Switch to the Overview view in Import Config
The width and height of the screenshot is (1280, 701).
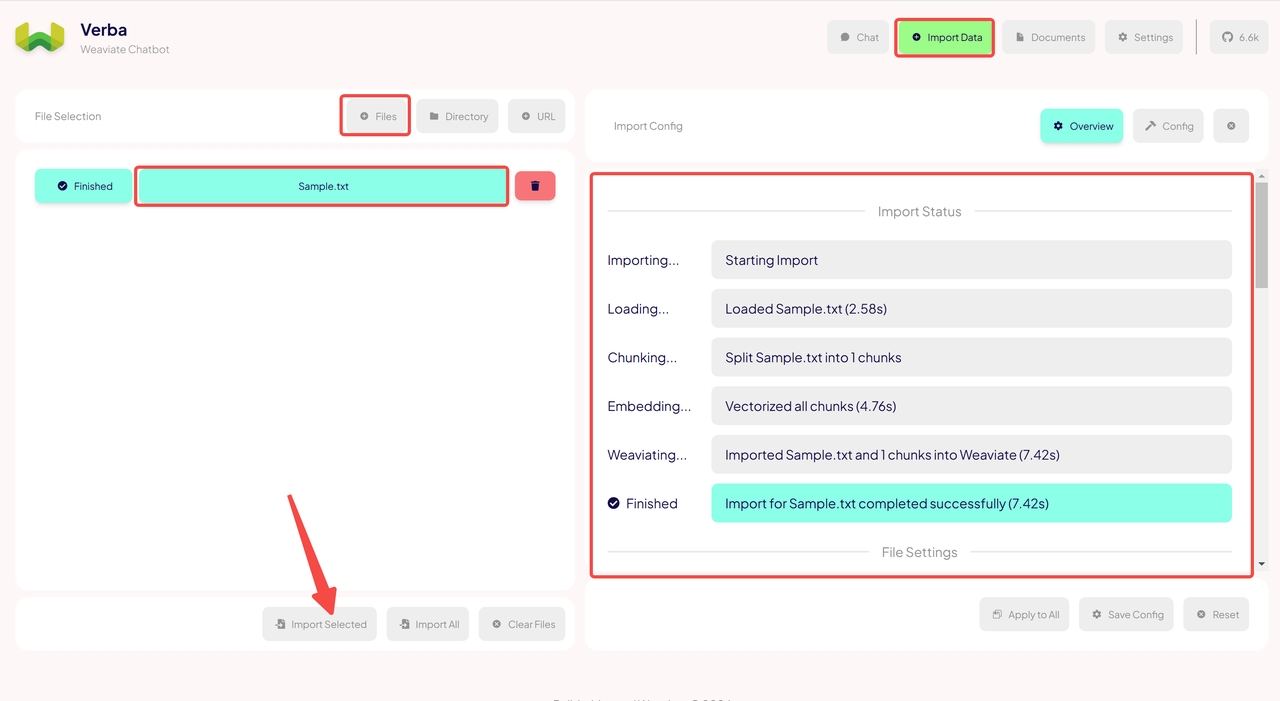coord(1082,126)
